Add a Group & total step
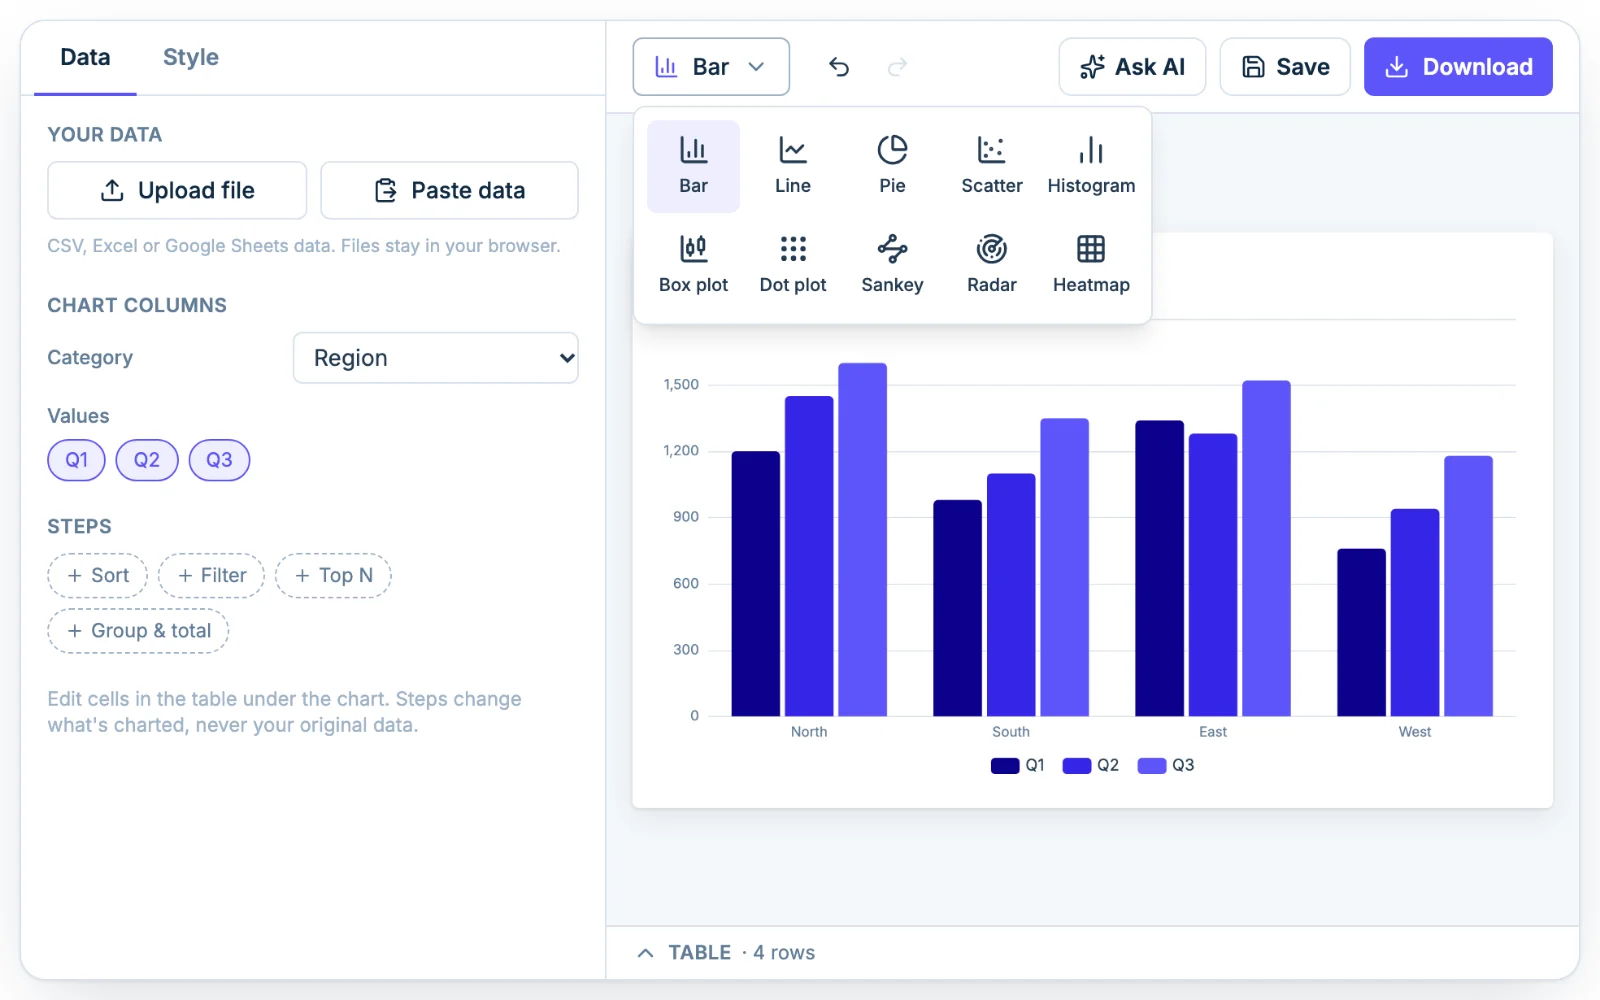Image resolution: width=1600 pixels, height=1000 pixels. (x=138, y=631)
